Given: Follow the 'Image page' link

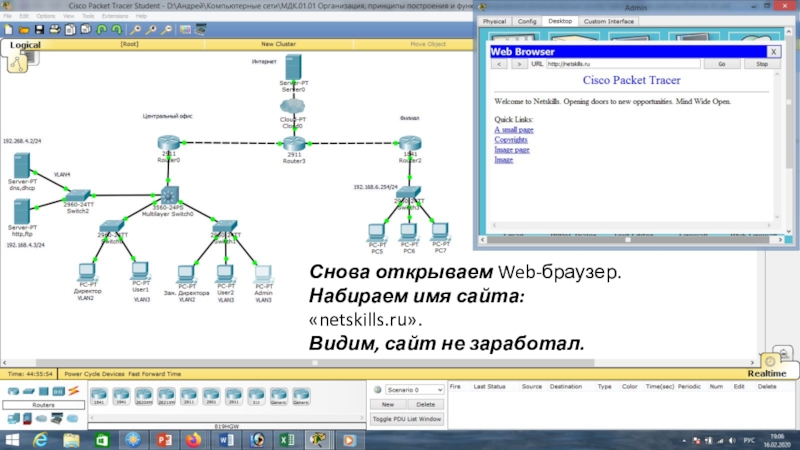Looking at the screenshot, I should 512,149.
